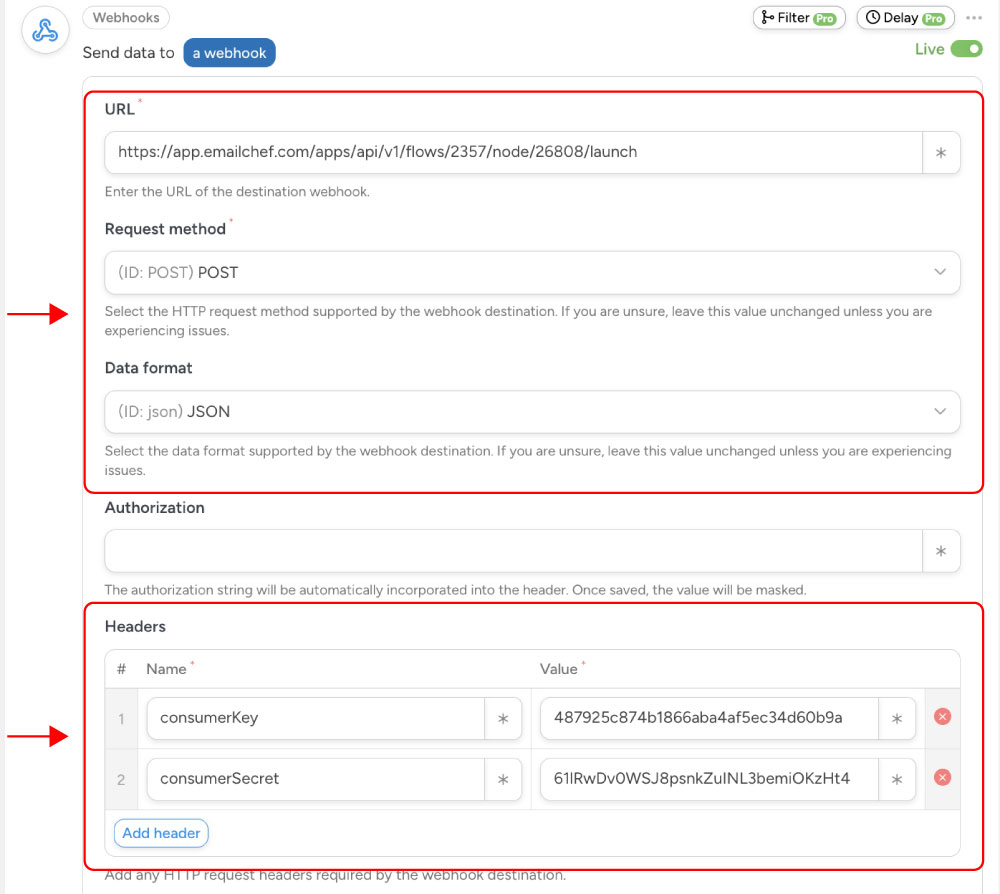Select the 'a webhook' destination button
The width and height of the screenshot is (1000, 894).
(229, 52)
